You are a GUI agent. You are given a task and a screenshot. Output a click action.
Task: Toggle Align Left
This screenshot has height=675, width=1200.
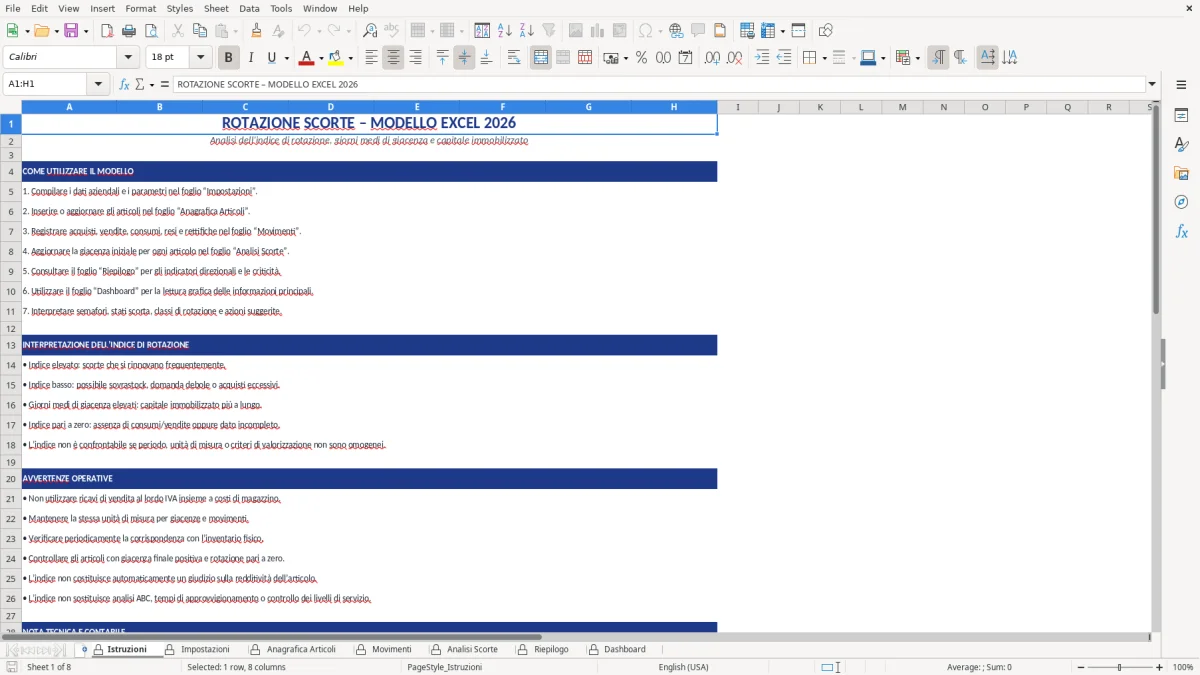(x=372, y=58)
